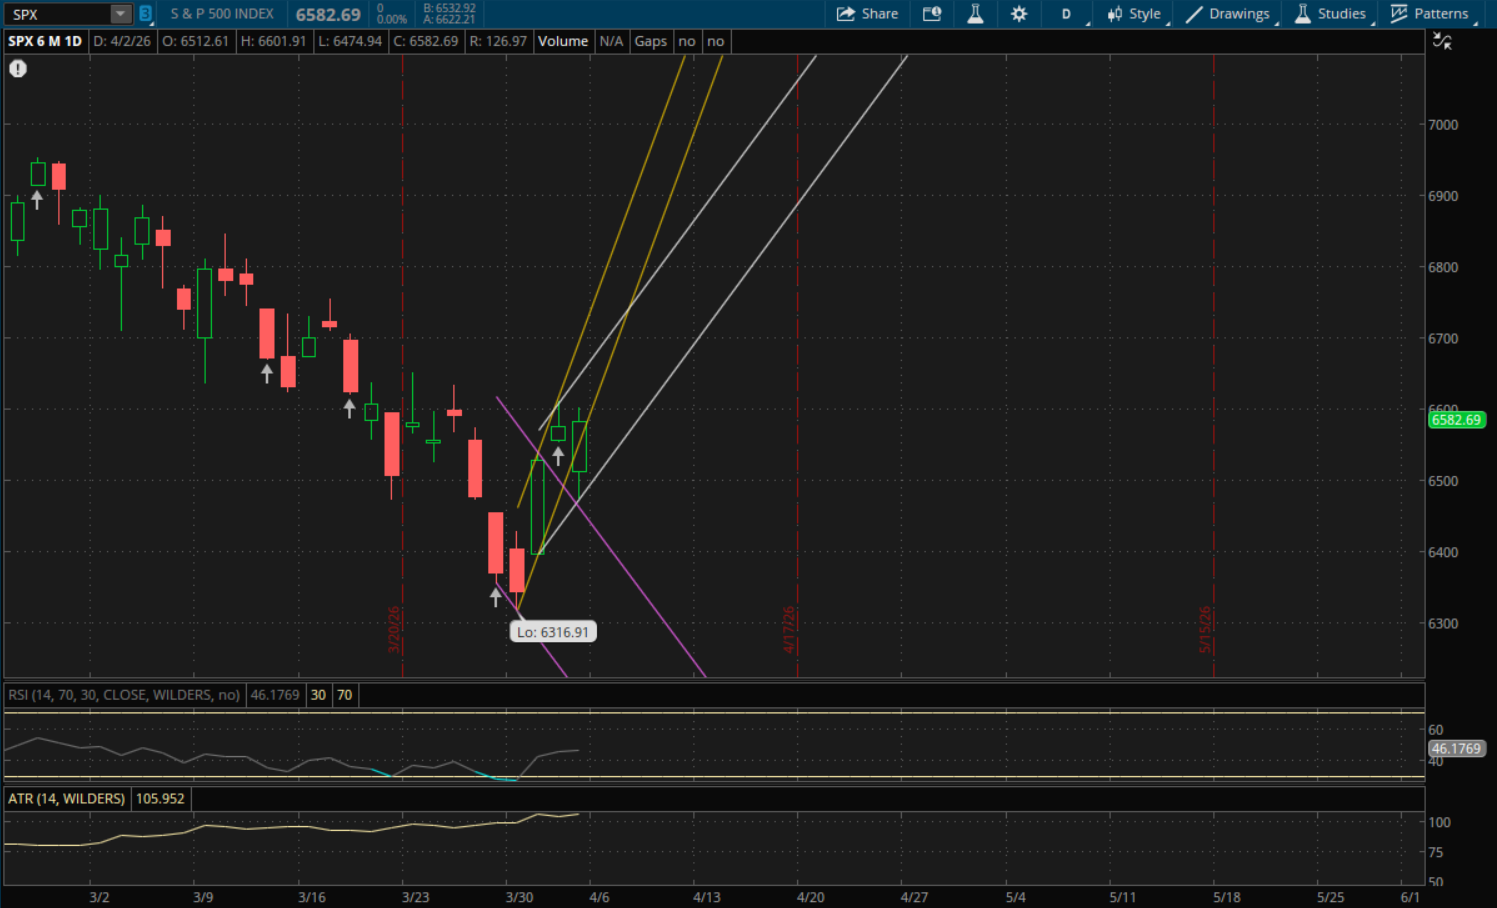Click the ATR (14, WILDERS) study label
Screen dimensions: 1497x908
click(x=67, y=799)
